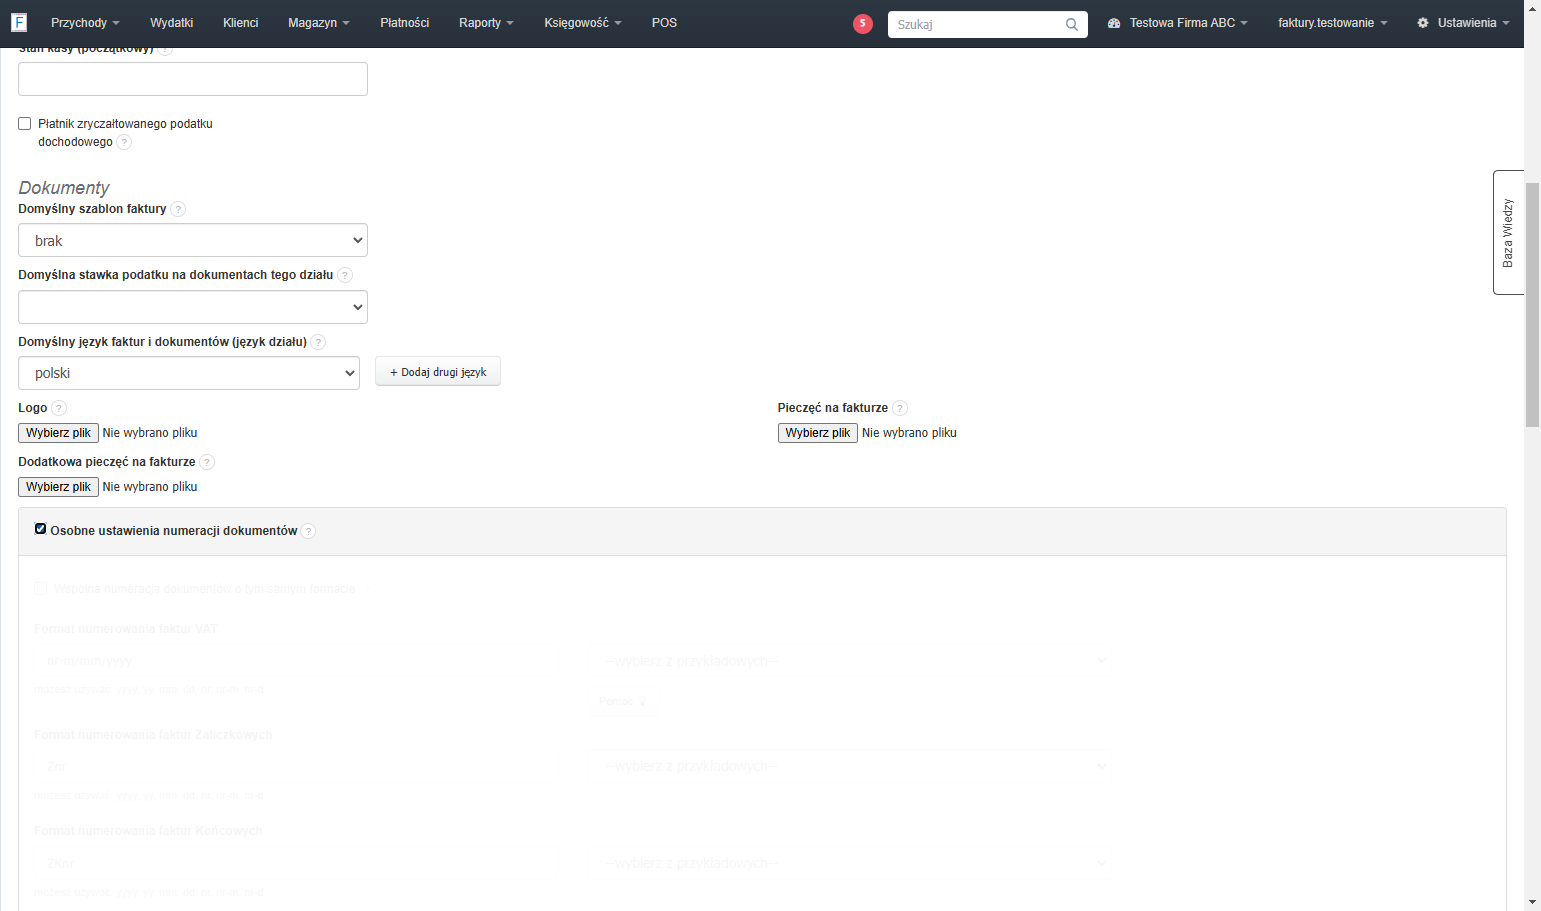This screenshot has width=1541, height=911.
Task: Expand the Magazyn menu
Action: tap(319, 23)
